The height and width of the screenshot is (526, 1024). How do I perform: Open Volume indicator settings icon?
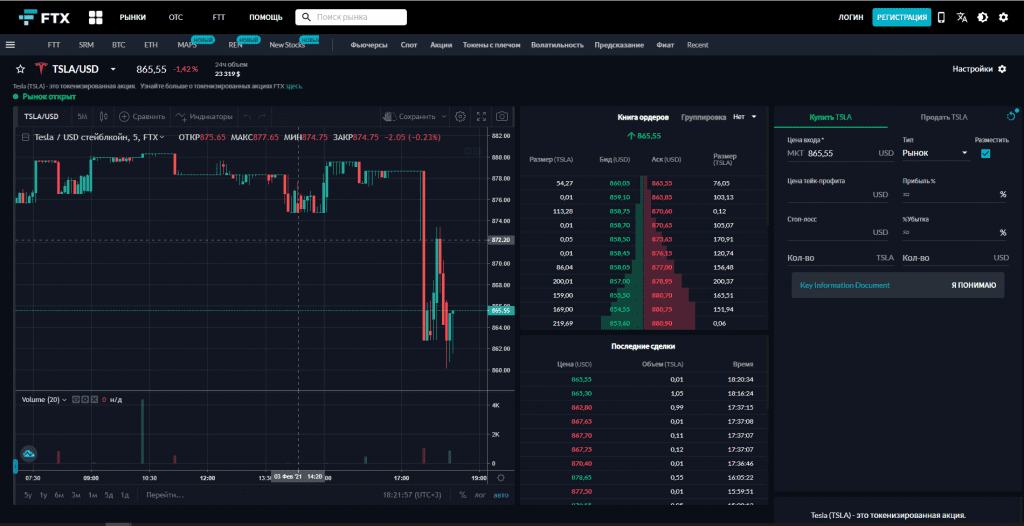85,399
